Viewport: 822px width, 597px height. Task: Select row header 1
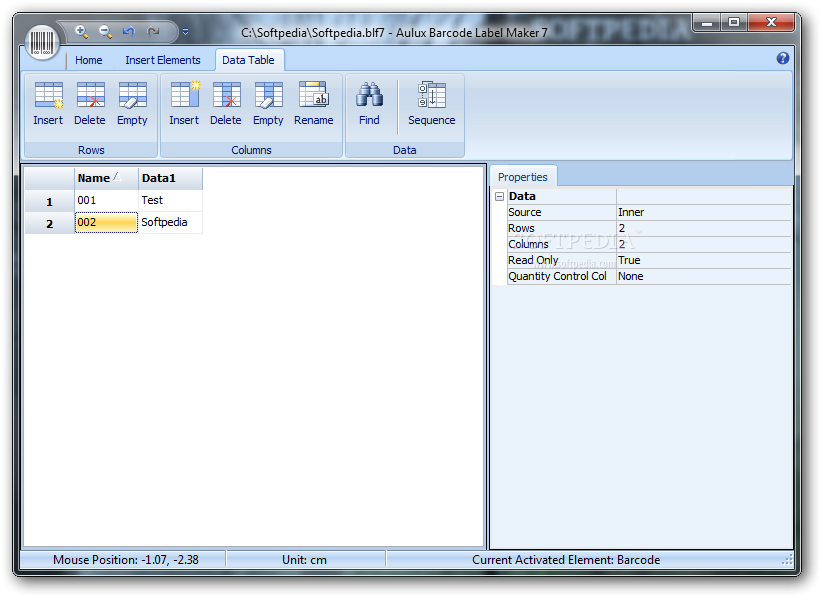point(50,201)
